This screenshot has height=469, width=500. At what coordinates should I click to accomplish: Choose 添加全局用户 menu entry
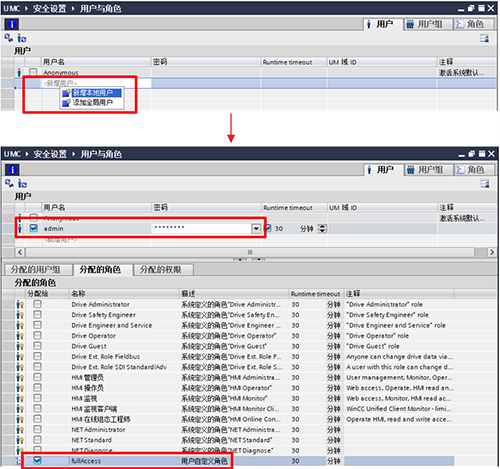[x=92, y=102]
